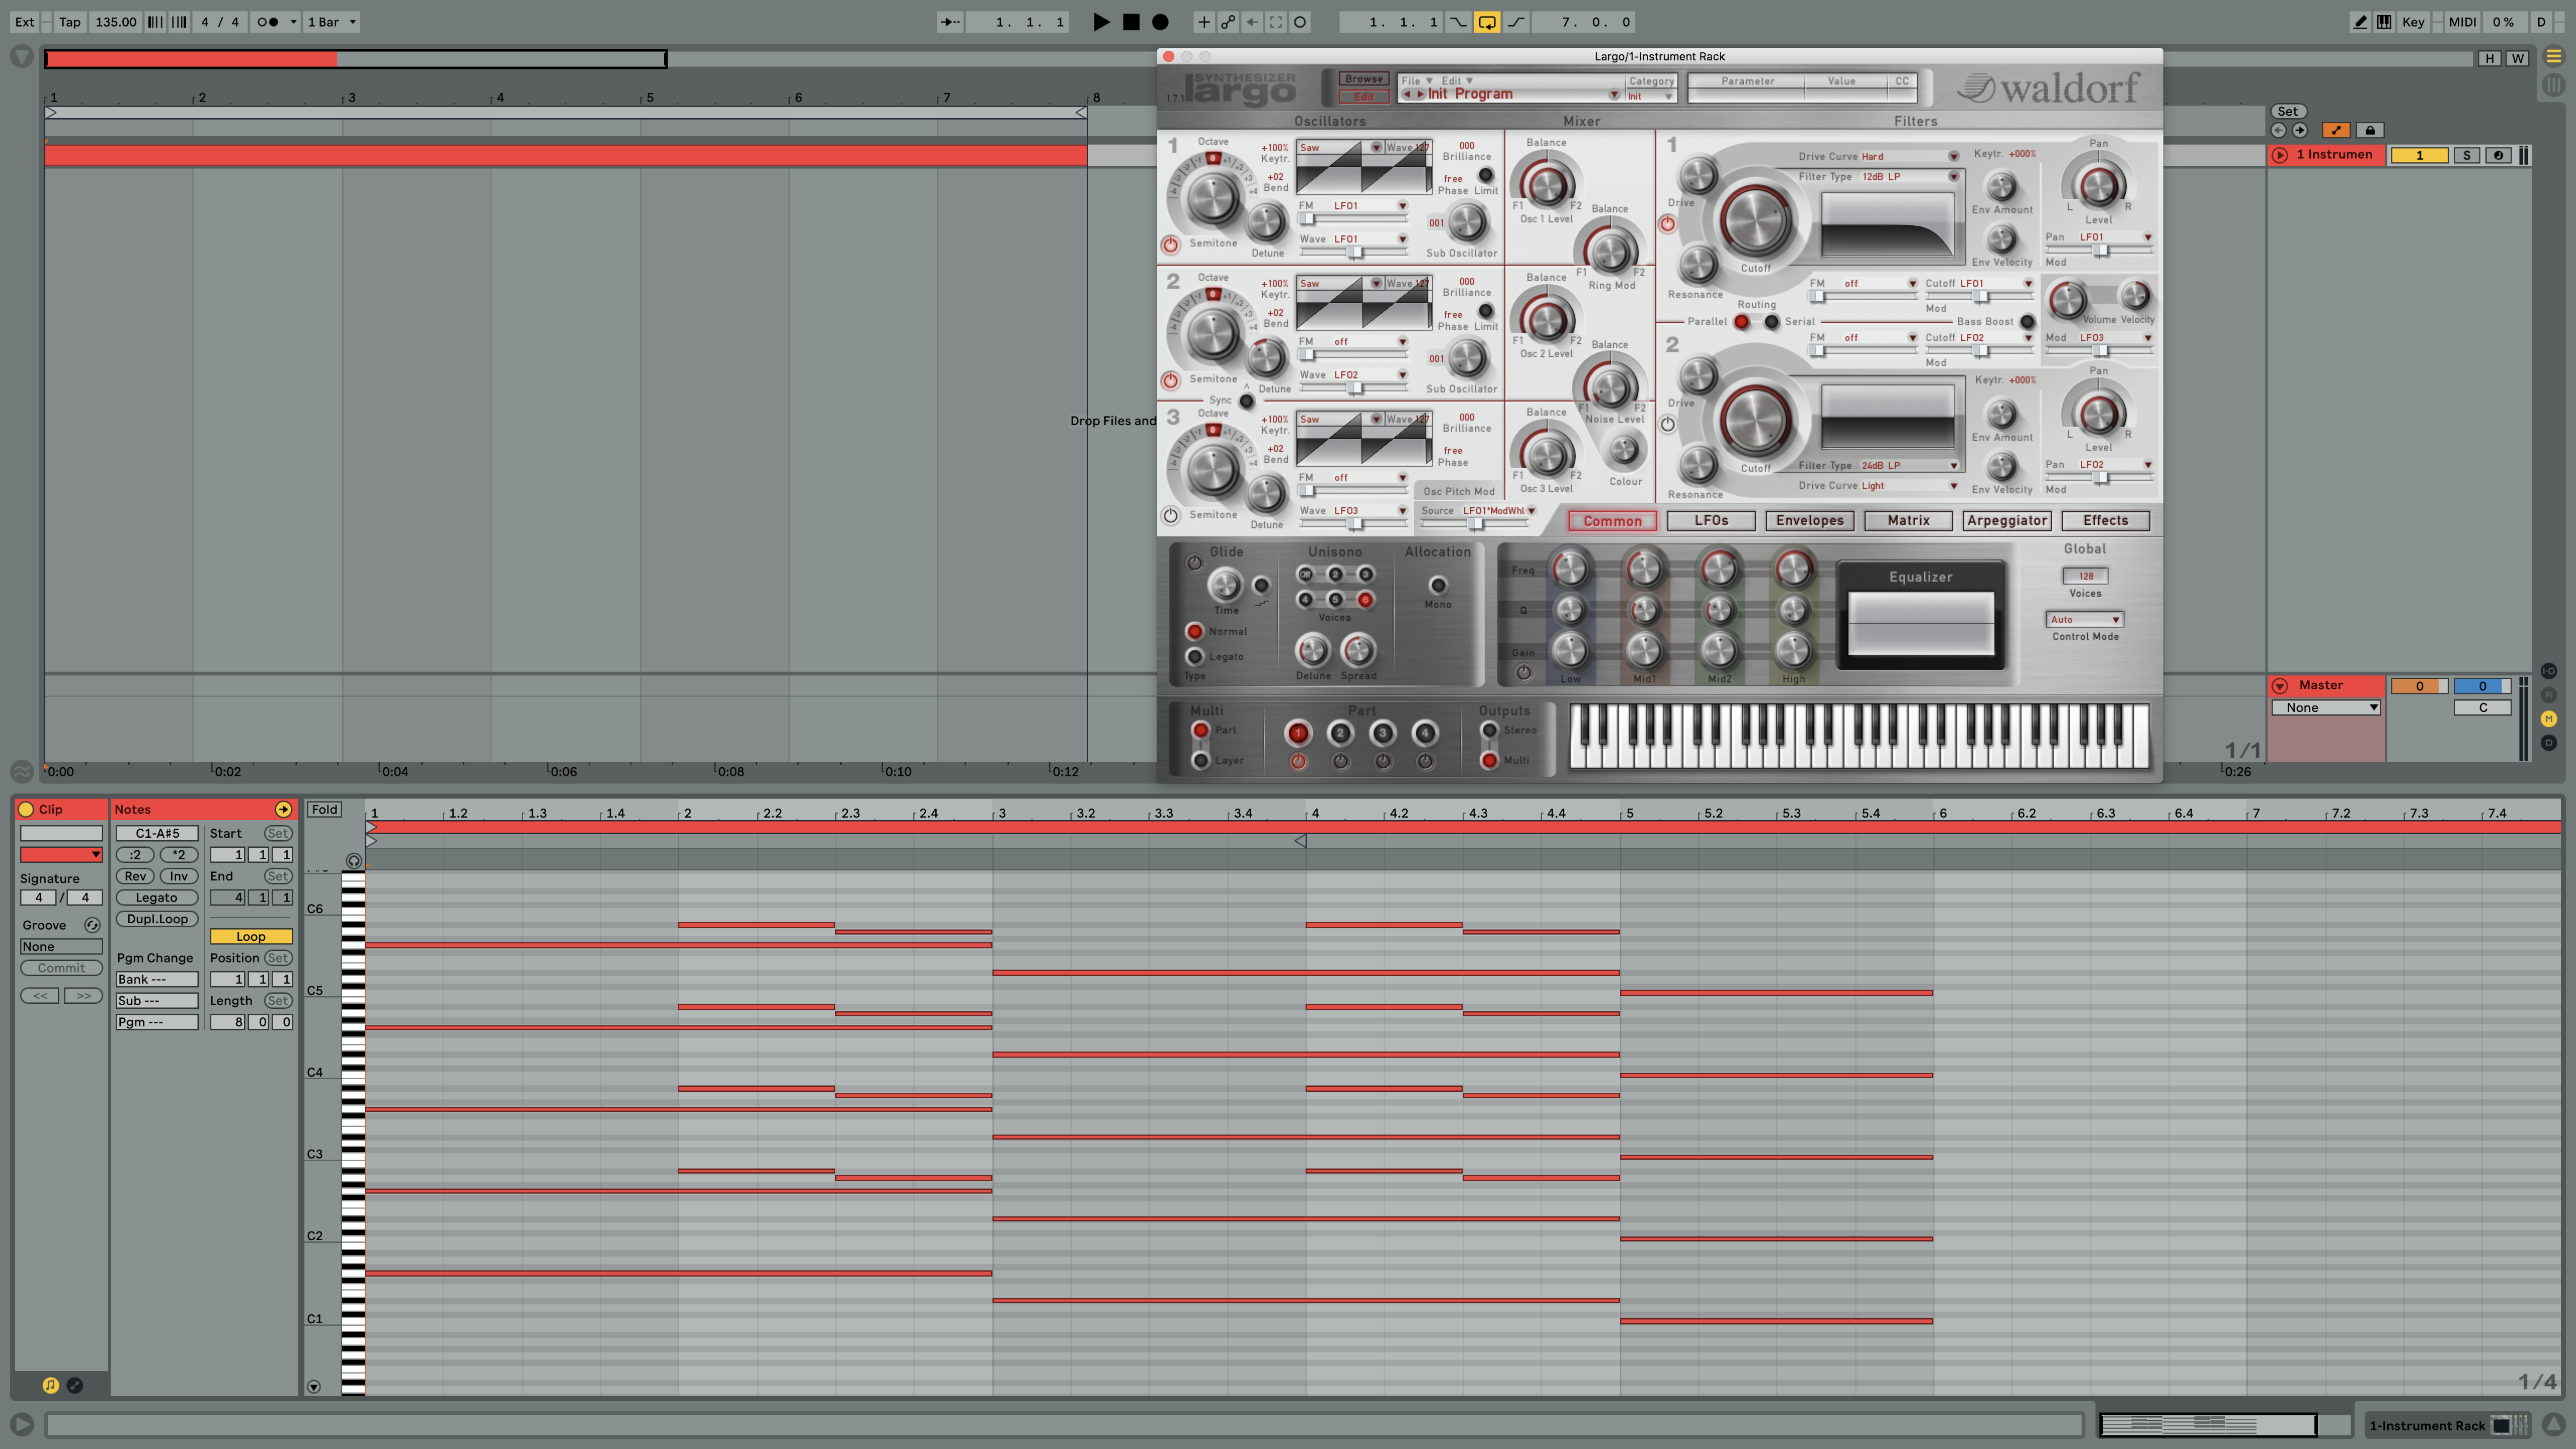Click the Hot-Swap Groove icon
This screenshot has width=2576, height=1449.
92,926
